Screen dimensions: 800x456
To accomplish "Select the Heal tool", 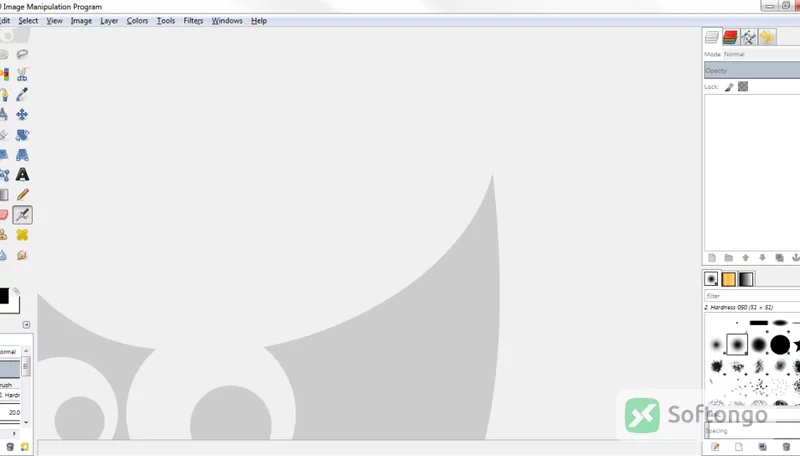I will point(22,235).
